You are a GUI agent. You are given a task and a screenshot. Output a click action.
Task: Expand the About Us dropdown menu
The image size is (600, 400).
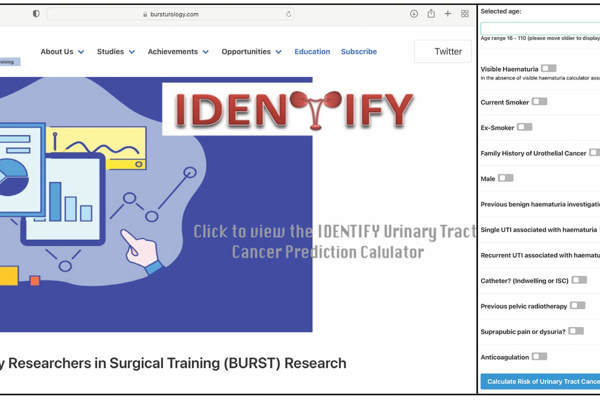pos(62,52)
